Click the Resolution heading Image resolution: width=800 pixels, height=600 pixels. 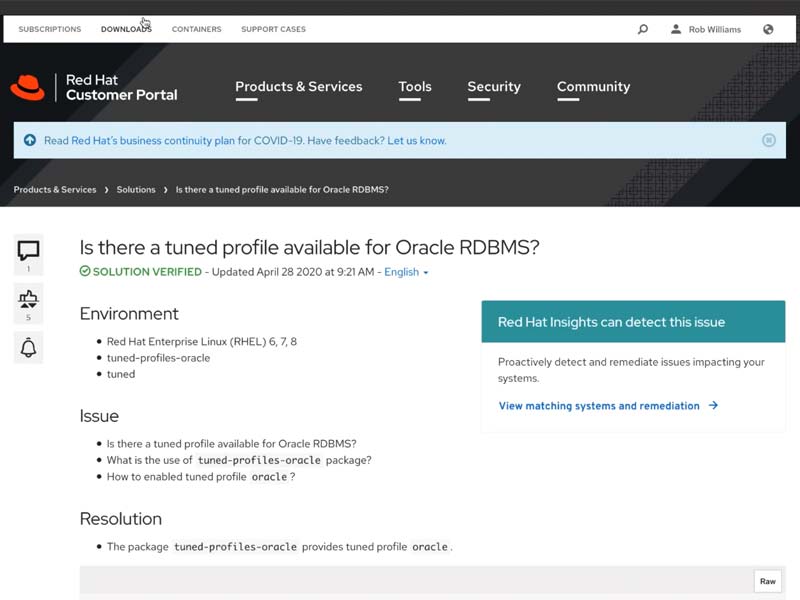(x=120, y=518)
